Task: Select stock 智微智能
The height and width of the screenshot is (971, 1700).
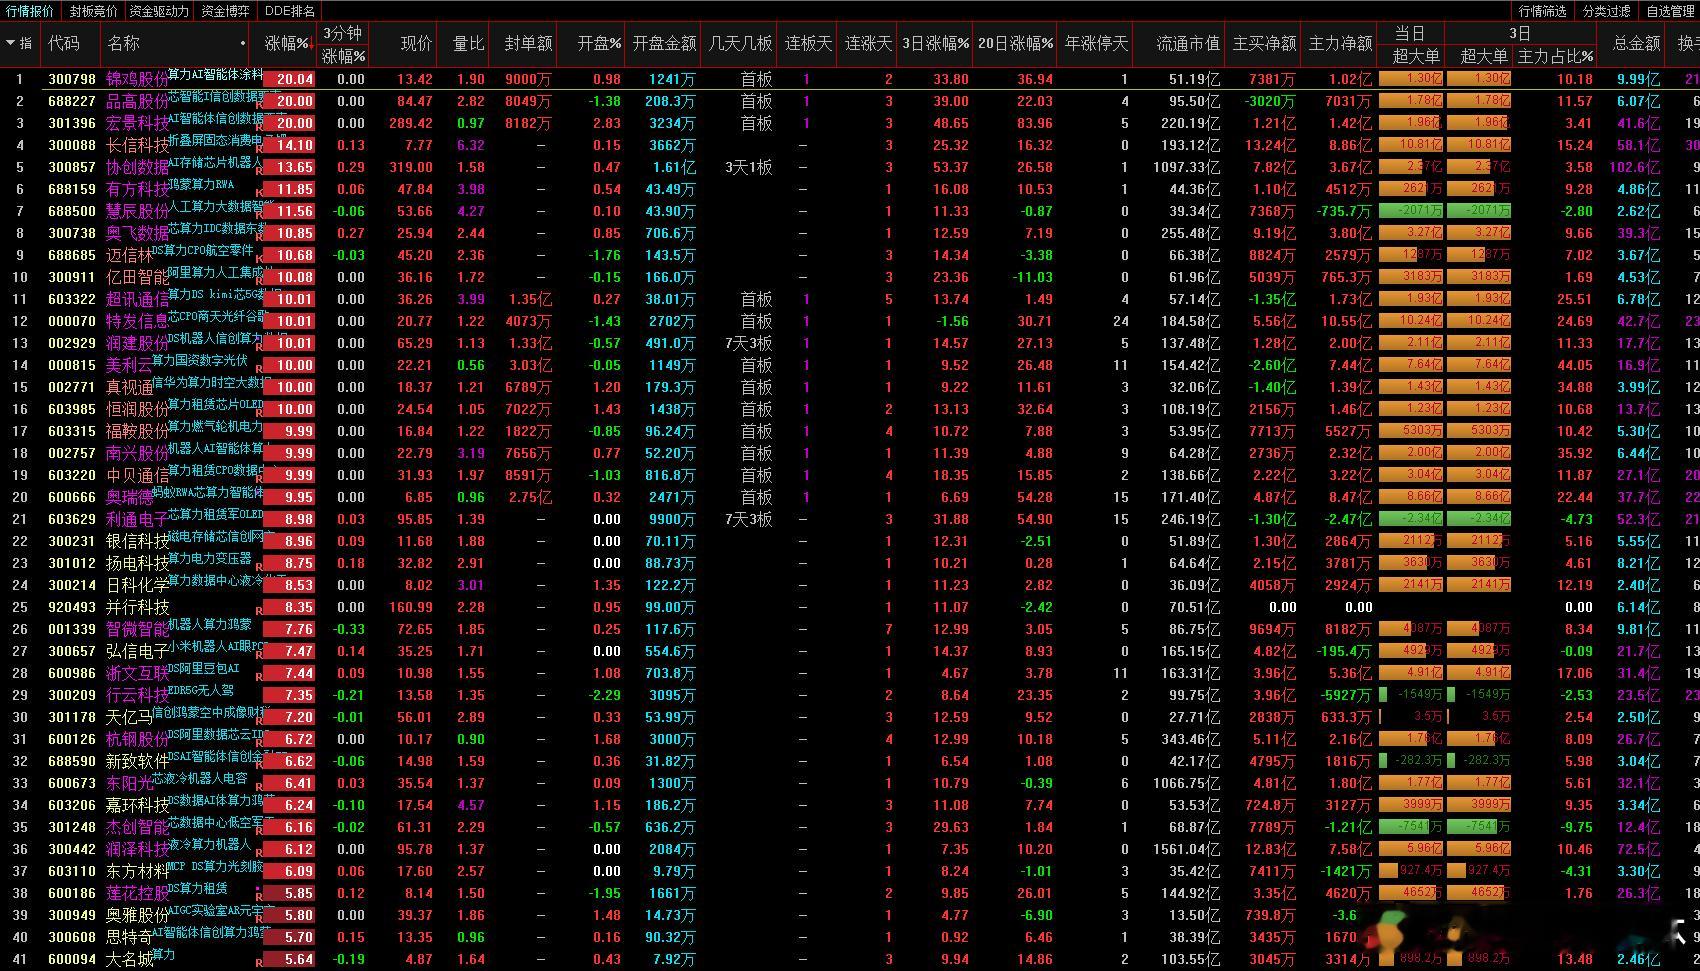Action: (x=137, y=629)
